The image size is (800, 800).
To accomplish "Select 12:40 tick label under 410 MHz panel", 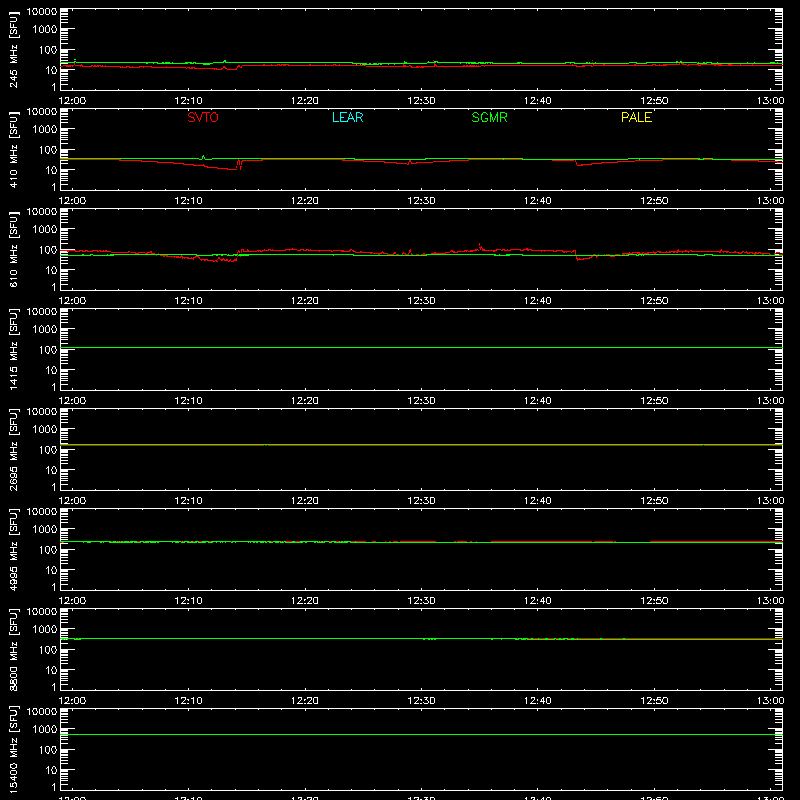I will pyautogui.click(x=538, y=201).
